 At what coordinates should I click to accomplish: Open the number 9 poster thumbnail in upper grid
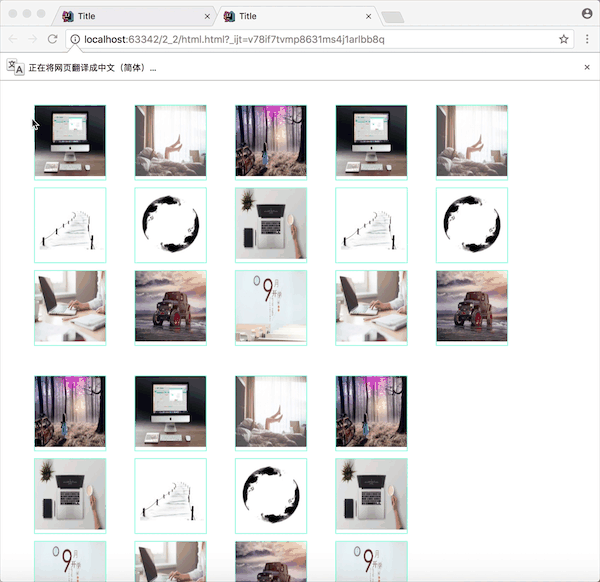(x=271, y=306)
